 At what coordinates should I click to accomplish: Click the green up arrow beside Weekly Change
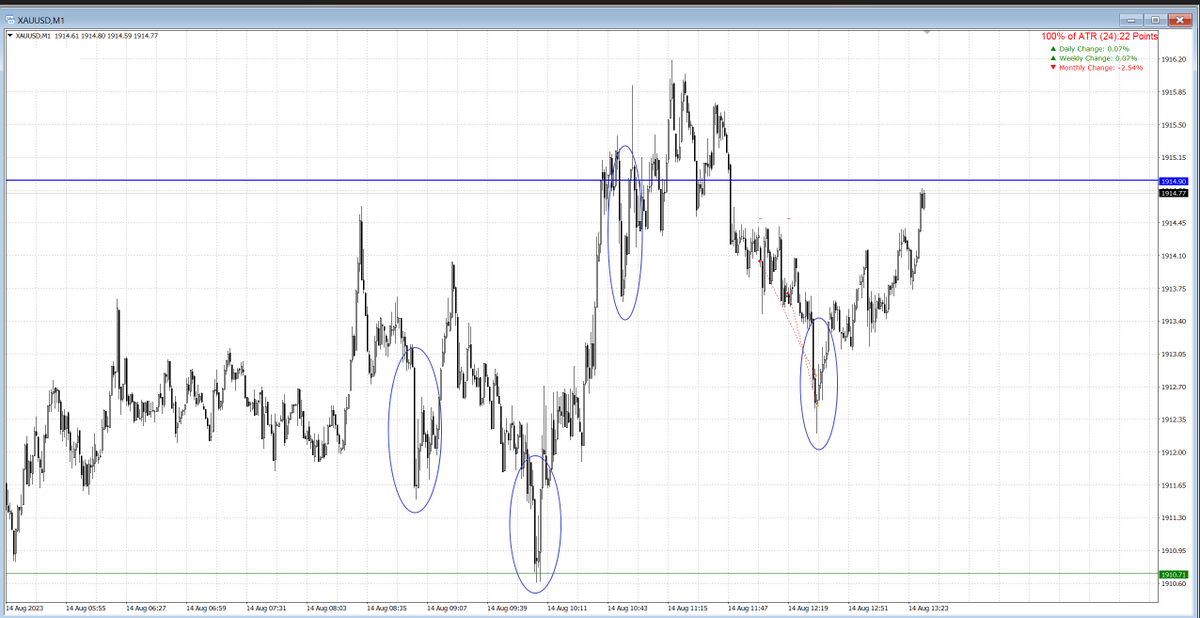coord(1052,58)
